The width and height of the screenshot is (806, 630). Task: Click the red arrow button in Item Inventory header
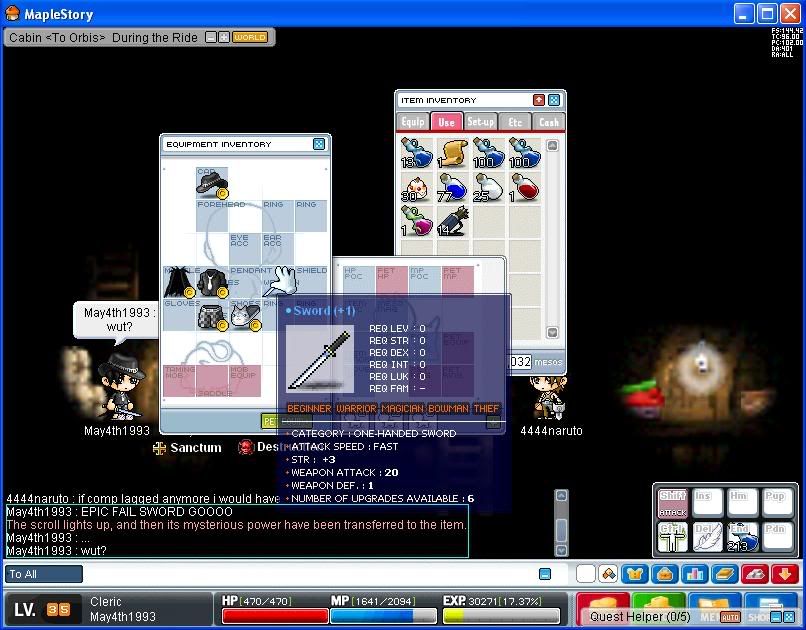click(x=539, y=100)
